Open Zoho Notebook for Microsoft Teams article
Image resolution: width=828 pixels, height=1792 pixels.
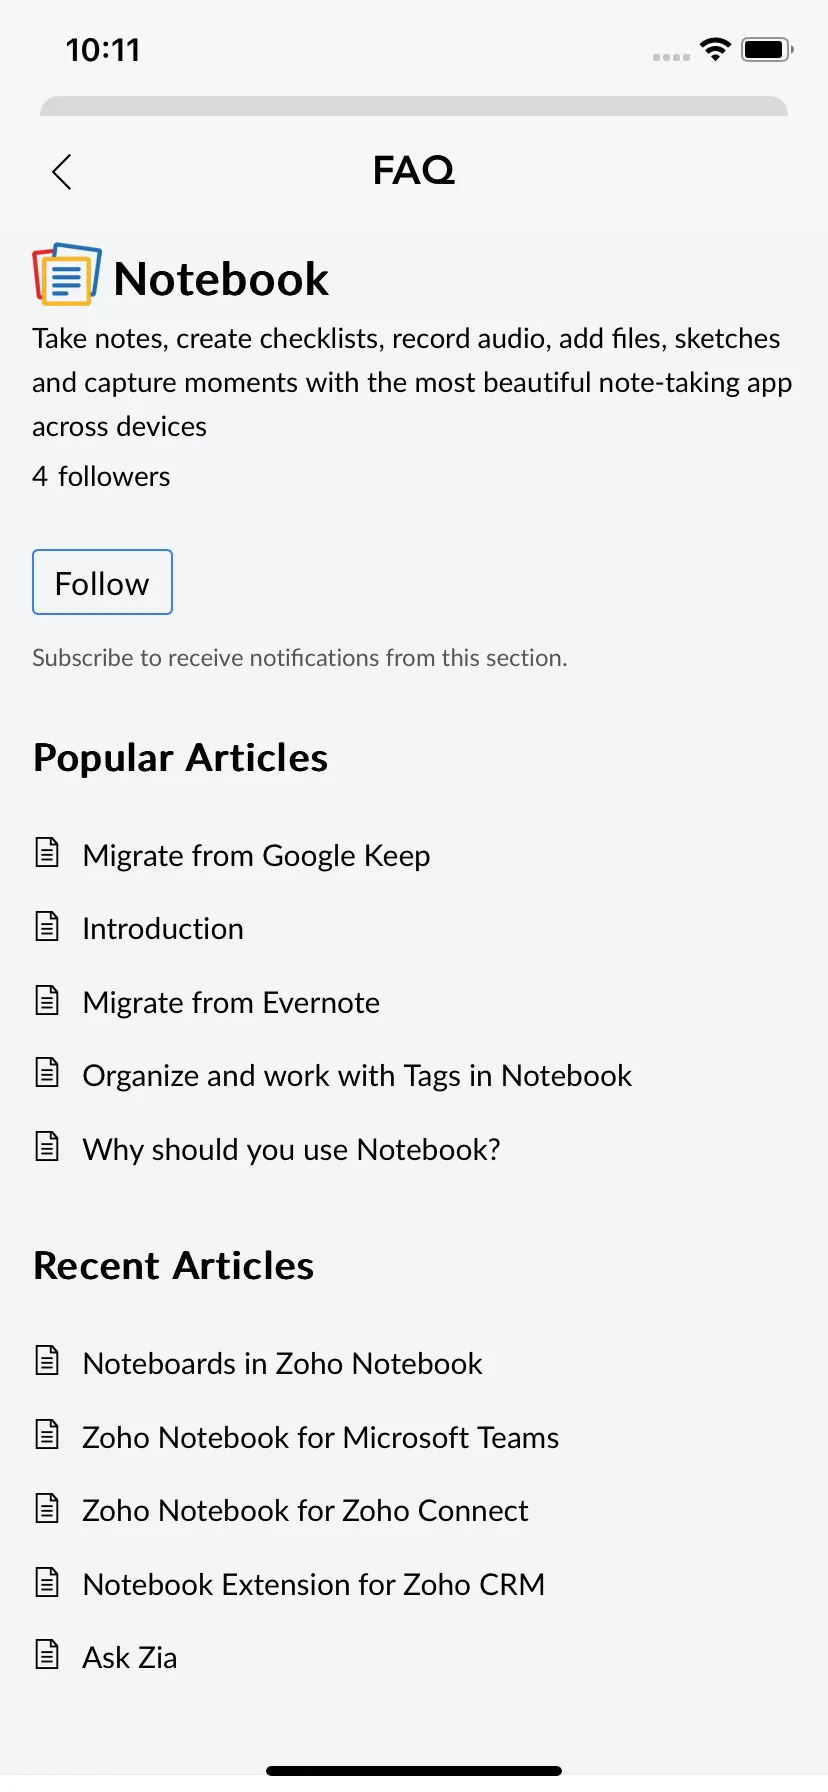tap(320, 1438)
